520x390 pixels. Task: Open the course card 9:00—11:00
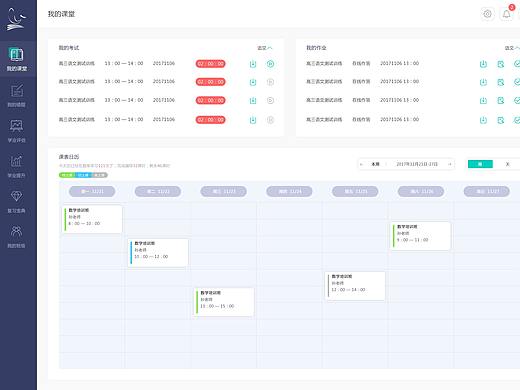click(421, 236)
